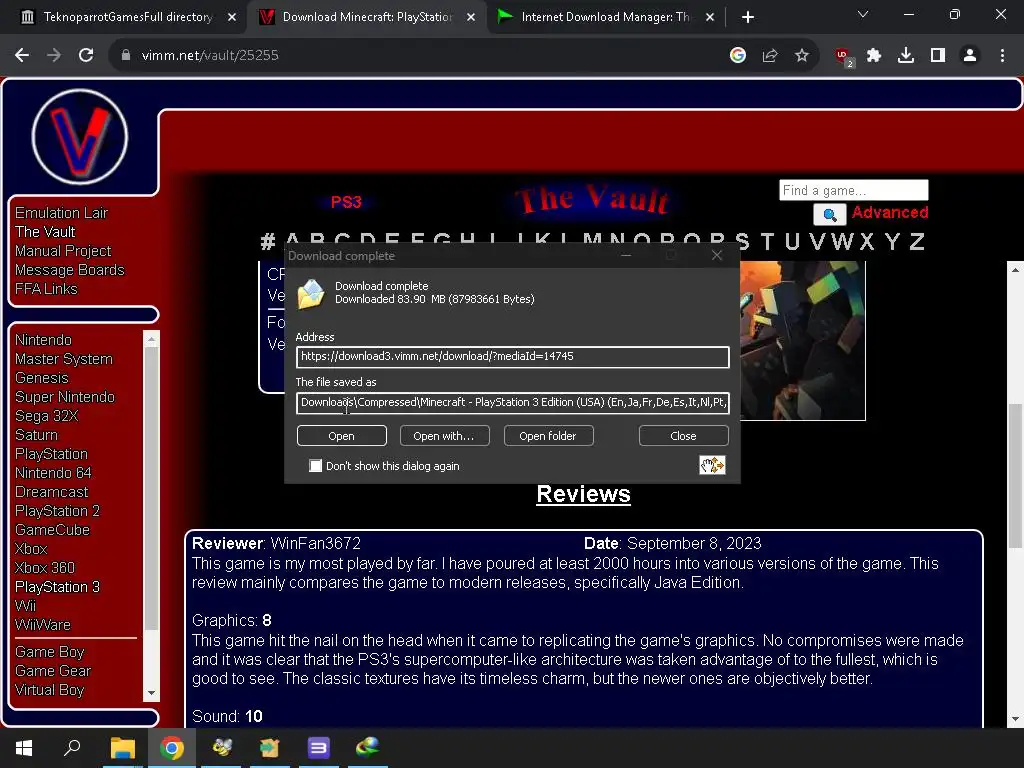Open Message Boards sidebar link
This screenshot has height=768, width=1024.
click(69, 270)
